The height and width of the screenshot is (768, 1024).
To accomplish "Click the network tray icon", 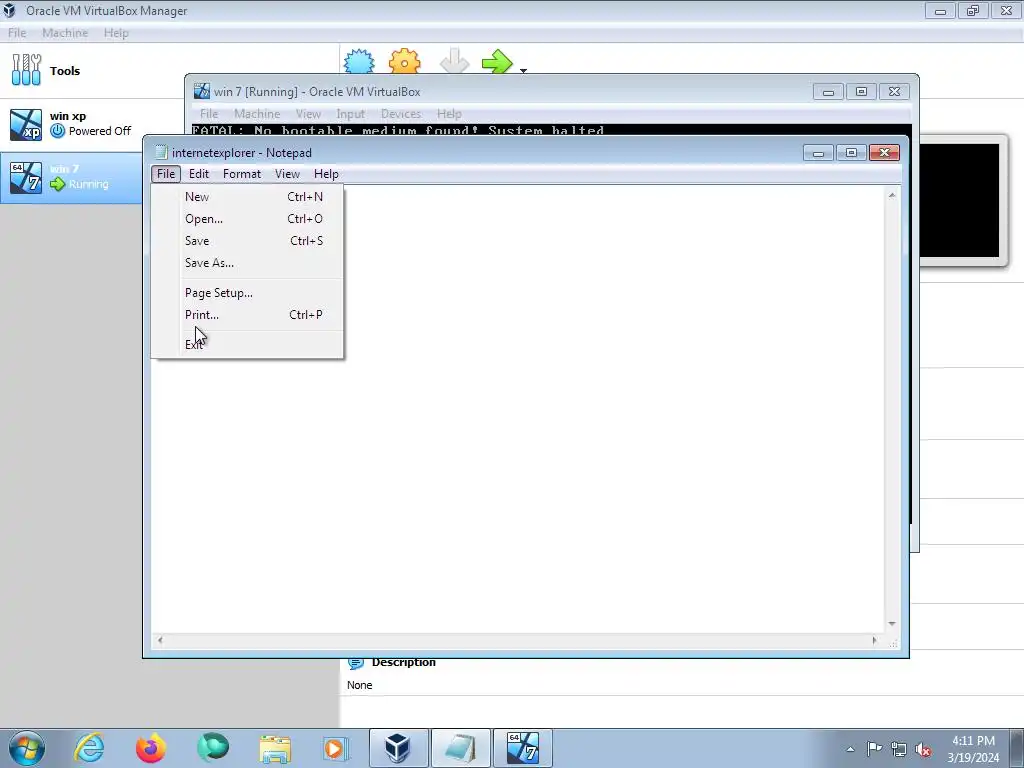I will (x=899, y=749).
